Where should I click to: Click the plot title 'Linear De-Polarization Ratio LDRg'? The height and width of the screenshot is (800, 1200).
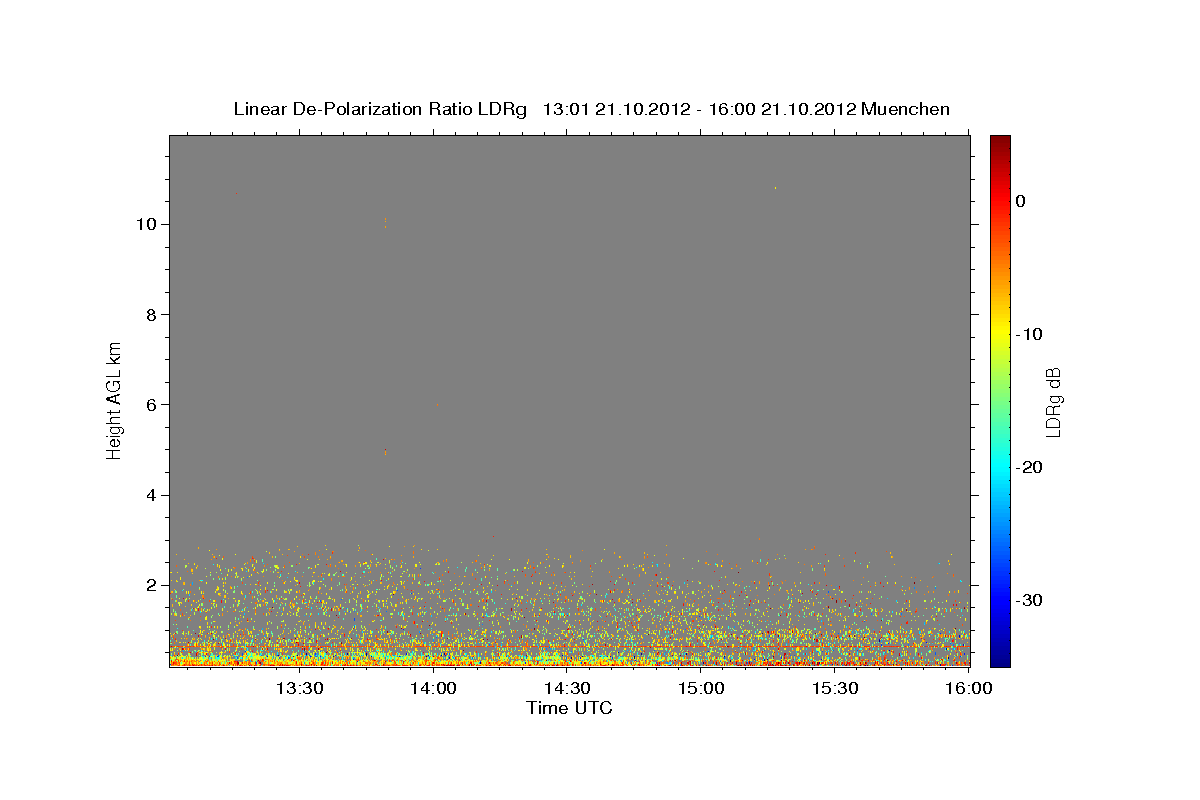coord(379,109)
